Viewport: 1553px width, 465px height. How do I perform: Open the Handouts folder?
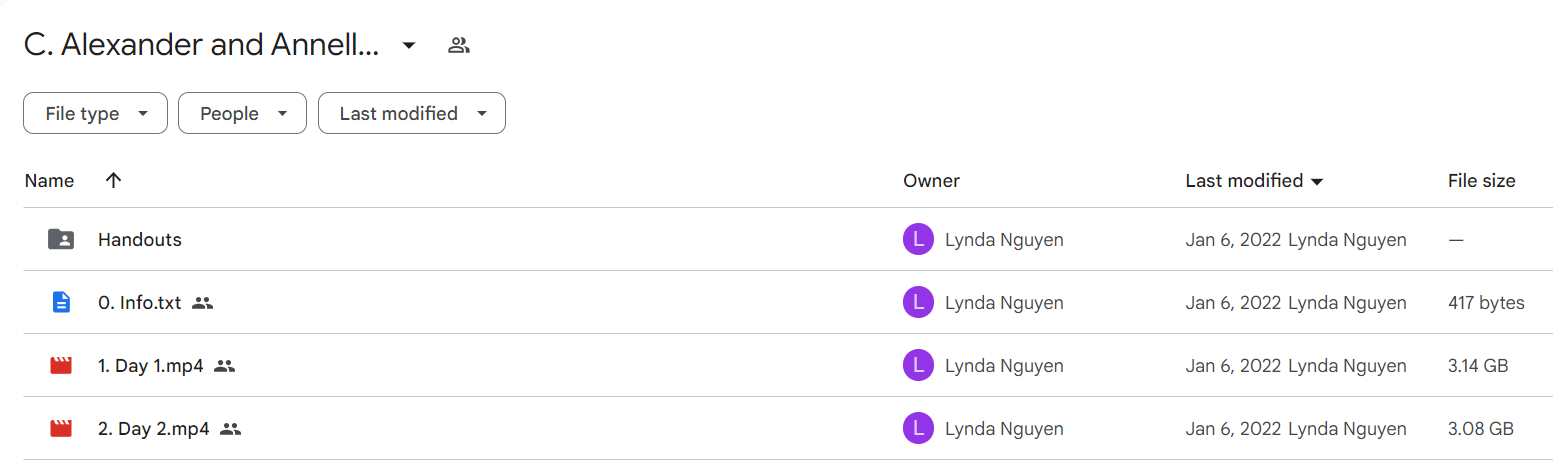(140, 240)
